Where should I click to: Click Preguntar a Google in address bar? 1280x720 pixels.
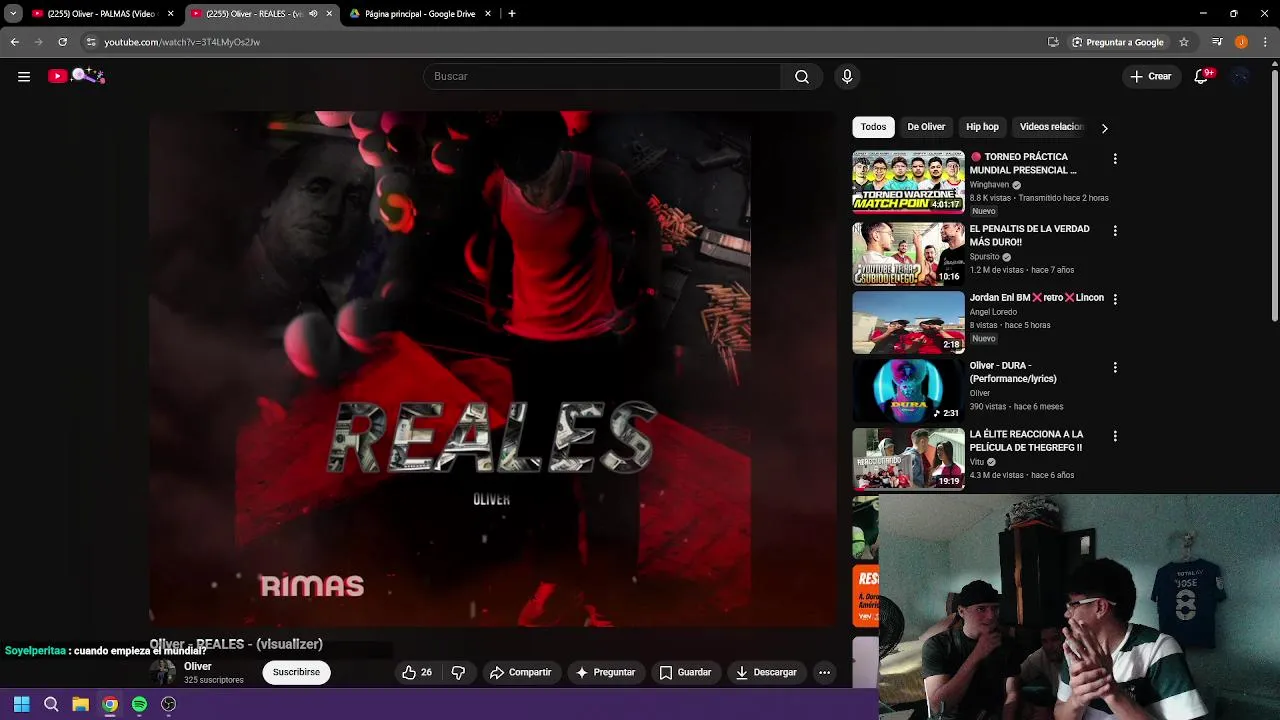point(1117,42)
